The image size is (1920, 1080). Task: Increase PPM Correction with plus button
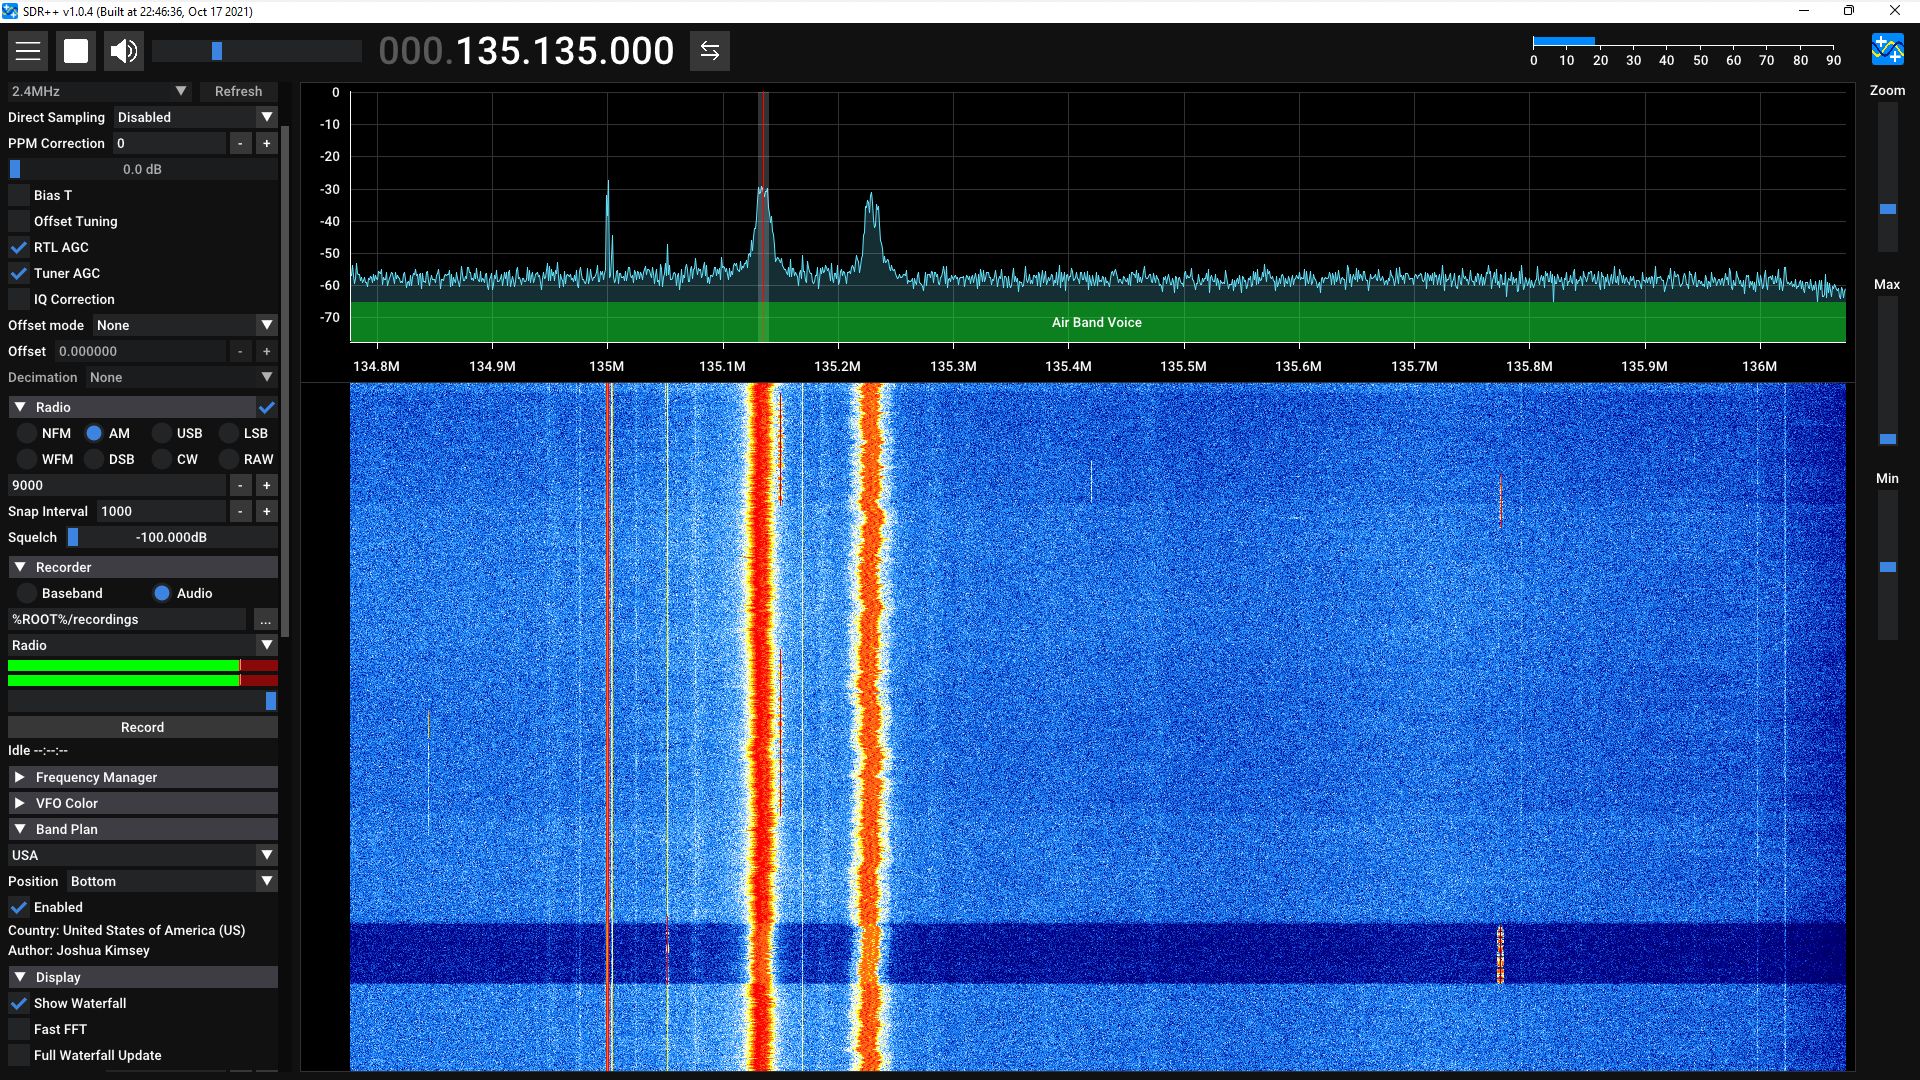pyautogui.click(x=266, y=143)
